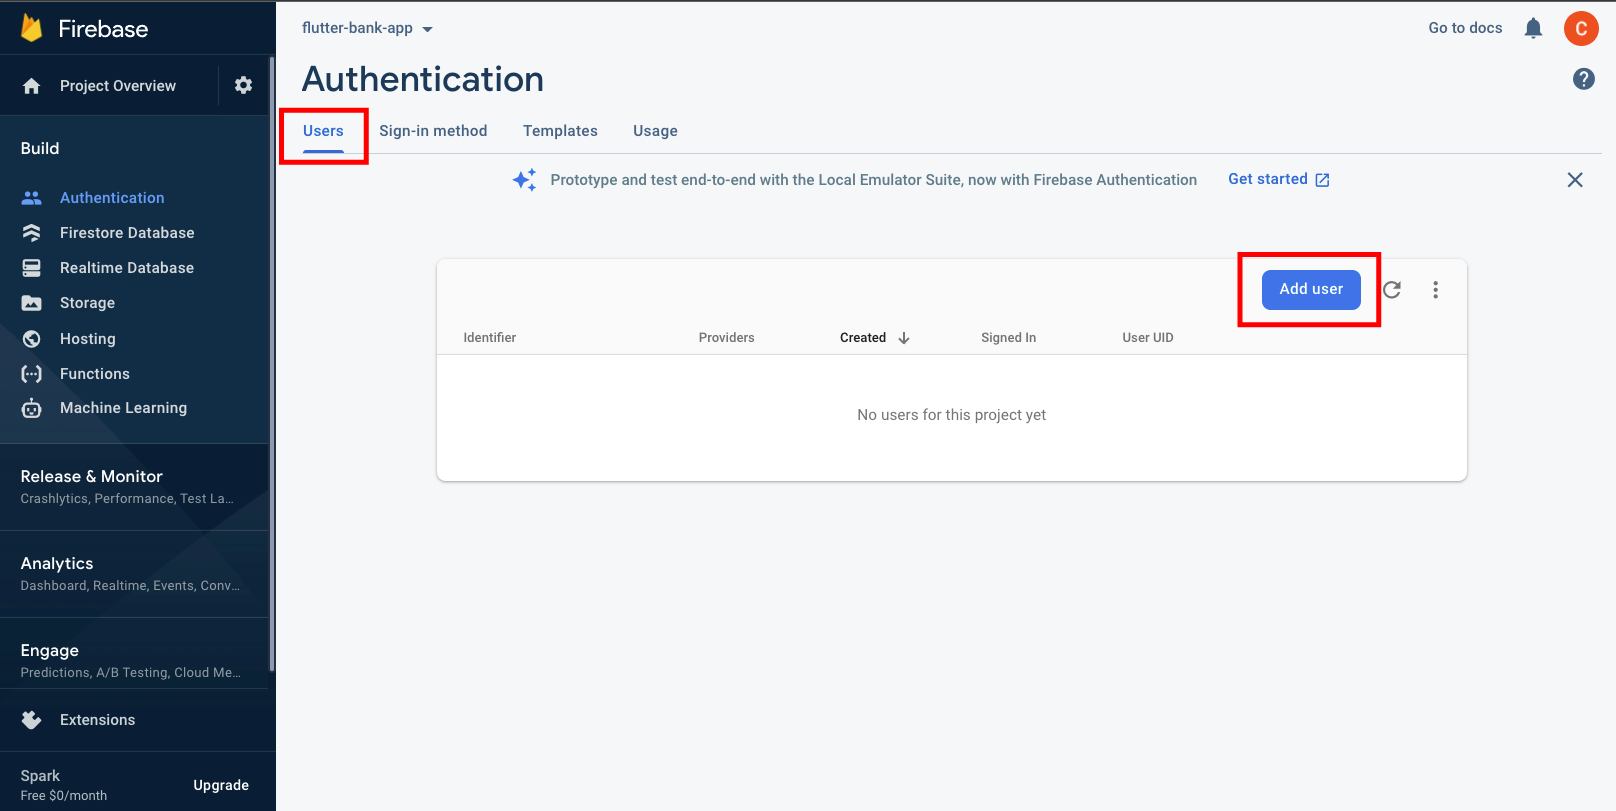Viewport: 1616px width, 811px height.
Task: Click the Providers column header
Action: (x=727, y=338)
